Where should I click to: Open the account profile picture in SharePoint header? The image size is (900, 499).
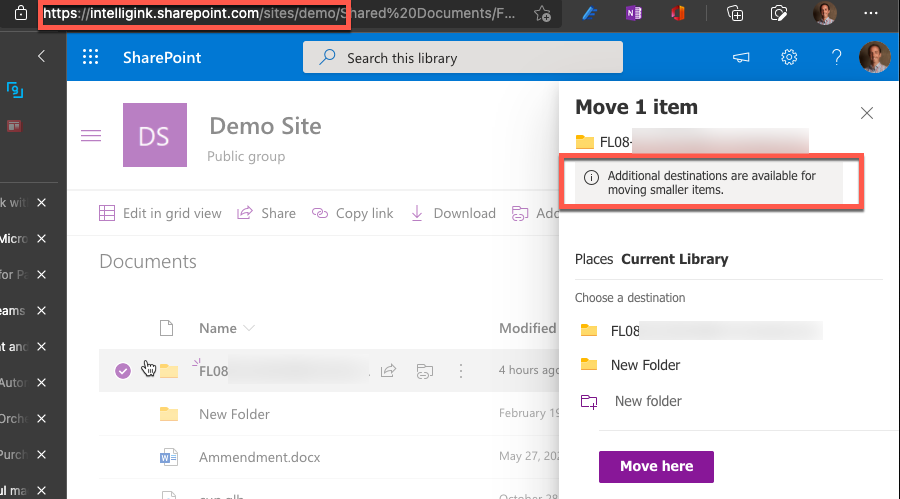click(x=875, y=57)
